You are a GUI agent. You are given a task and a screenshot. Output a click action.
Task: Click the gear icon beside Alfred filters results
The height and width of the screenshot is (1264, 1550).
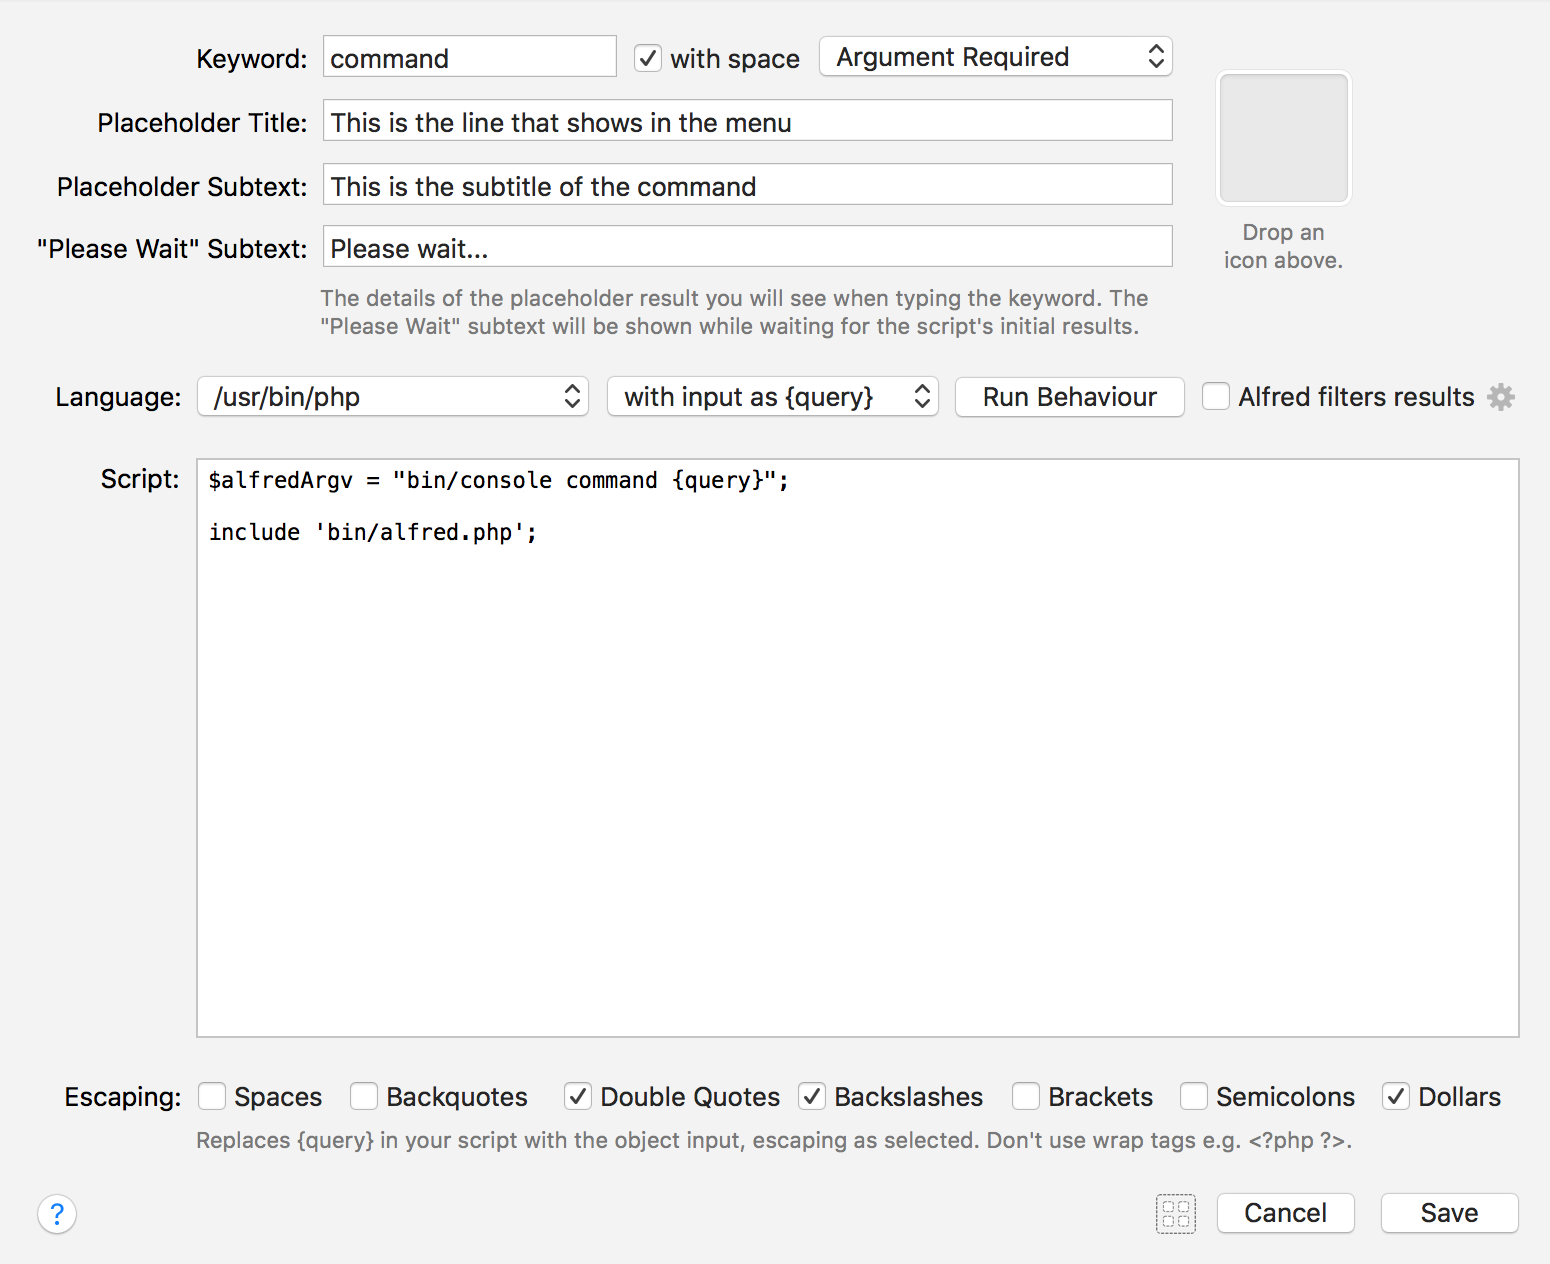click(x=1500, y=397)
